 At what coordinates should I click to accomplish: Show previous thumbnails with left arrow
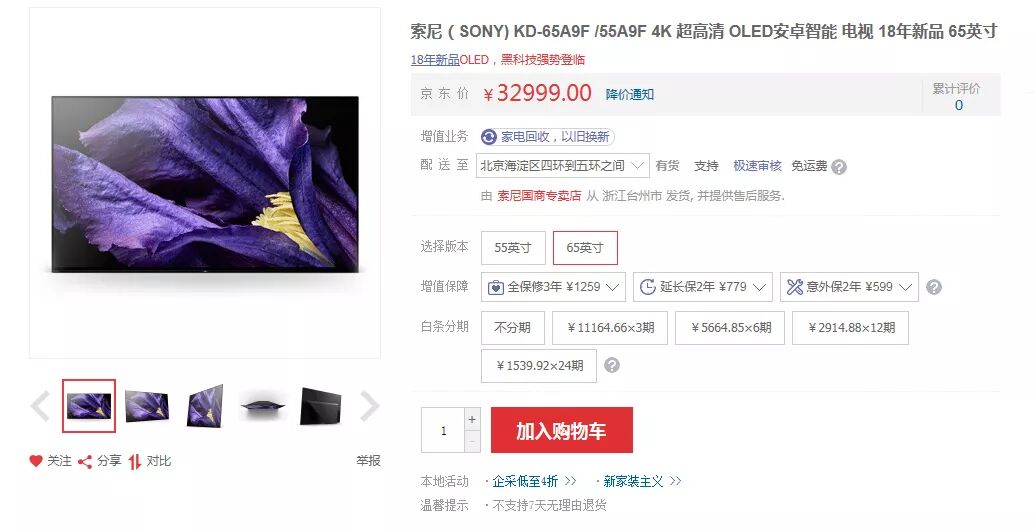coord(40,406)
